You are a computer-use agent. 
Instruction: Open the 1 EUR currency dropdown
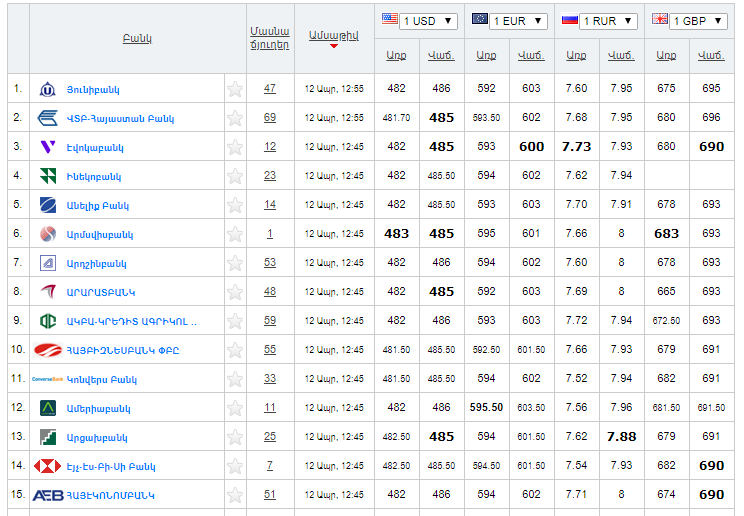(x=518, y=21)
